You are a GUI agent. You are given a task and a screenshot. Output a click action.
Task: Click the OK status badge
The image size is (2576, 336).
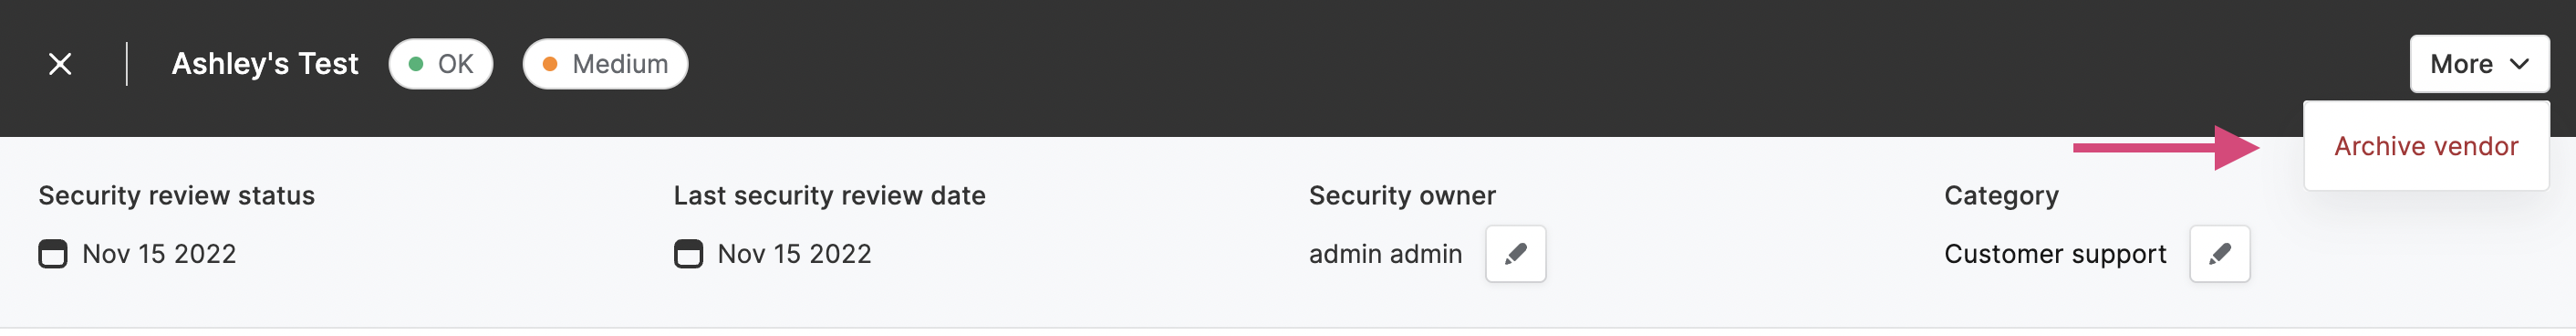pyautogui.click(x=441, y=64)
